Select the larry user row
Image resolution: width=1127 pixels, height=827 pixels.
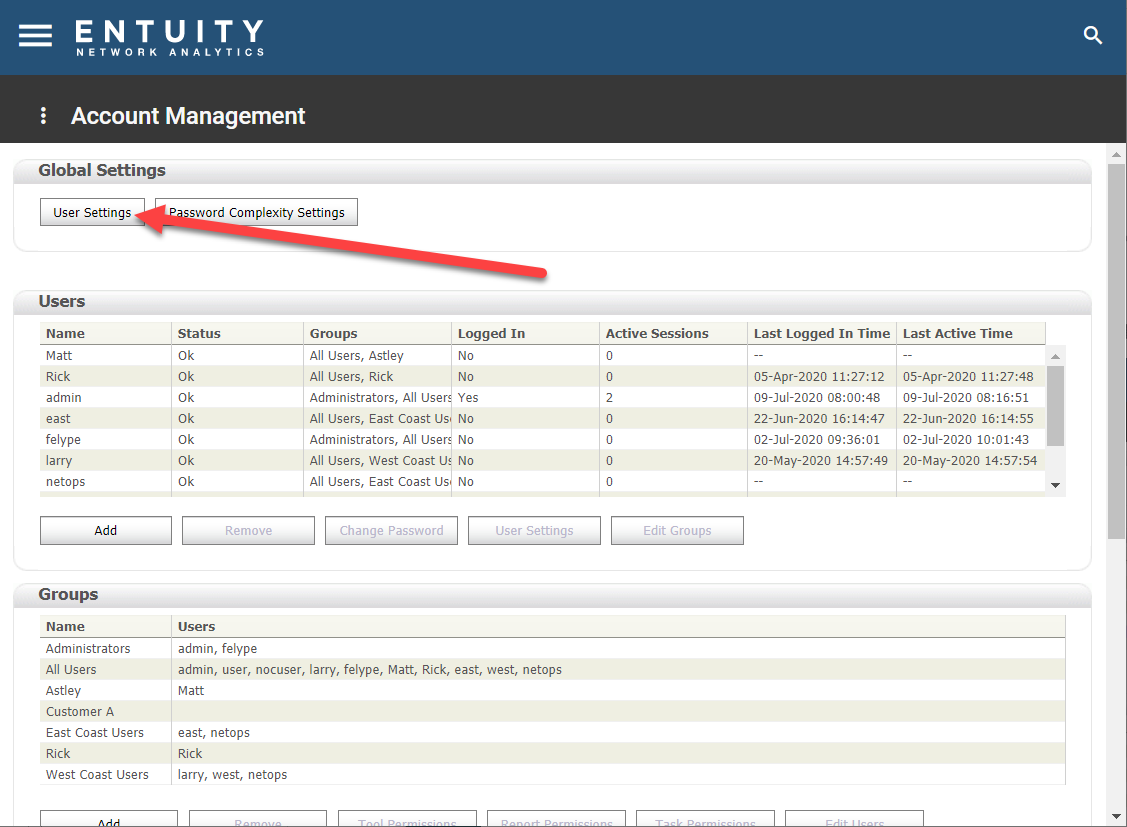[x=543, y=461]
